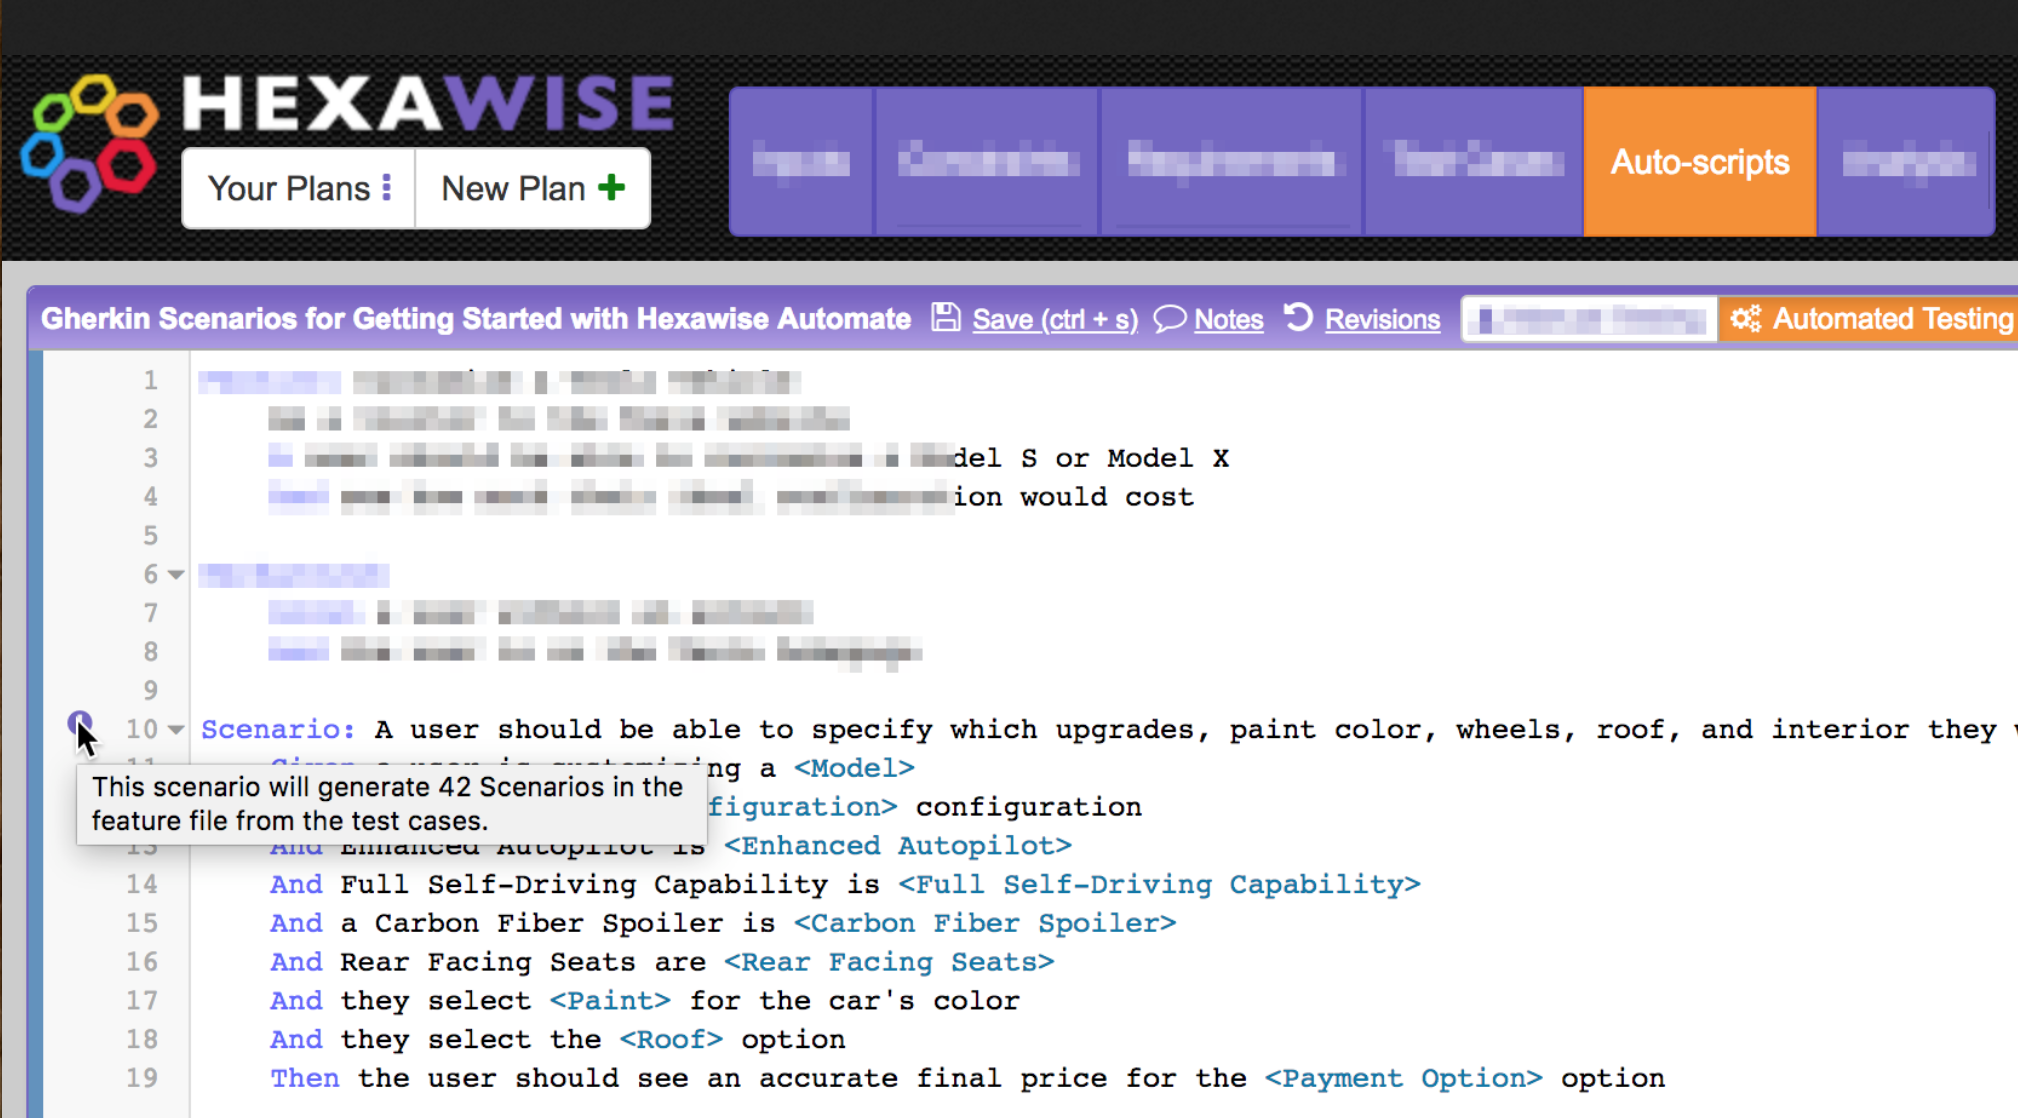Click the Revisions circular arrow icon

1298,317
